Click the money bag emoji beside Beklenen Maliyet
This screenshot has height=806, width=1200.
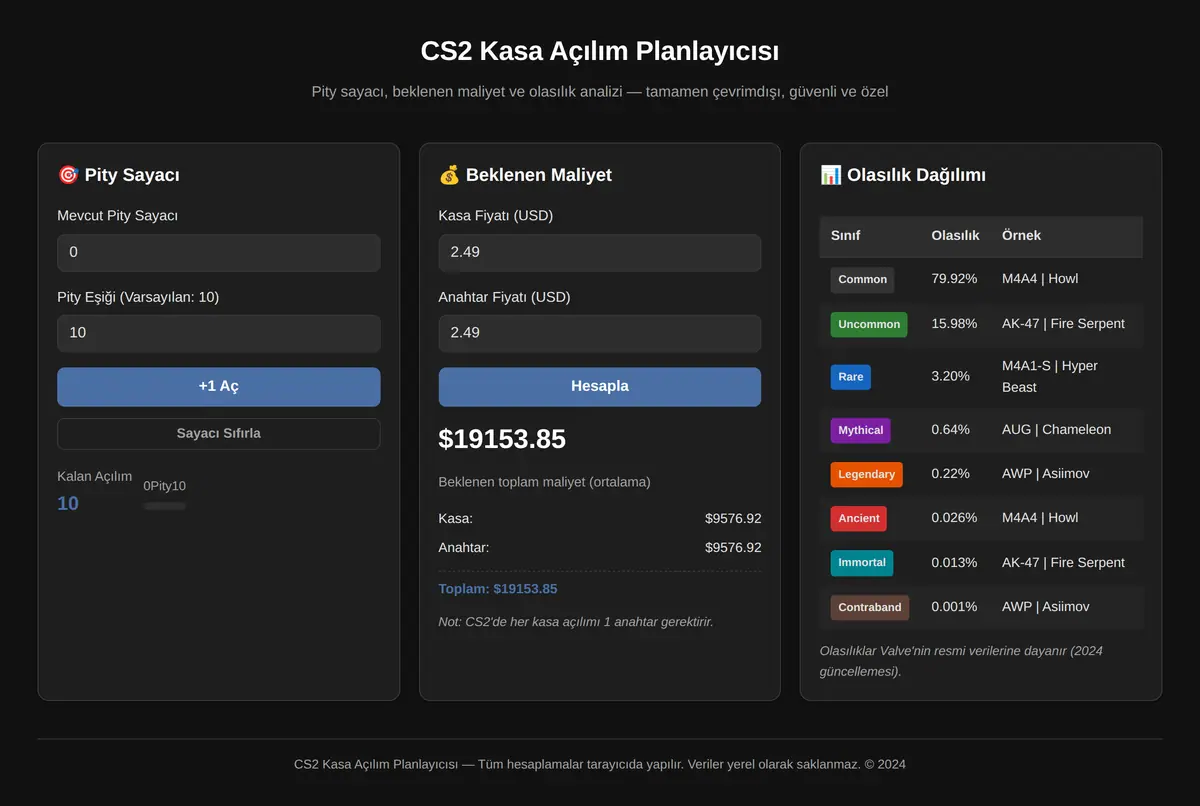point(449,175)
